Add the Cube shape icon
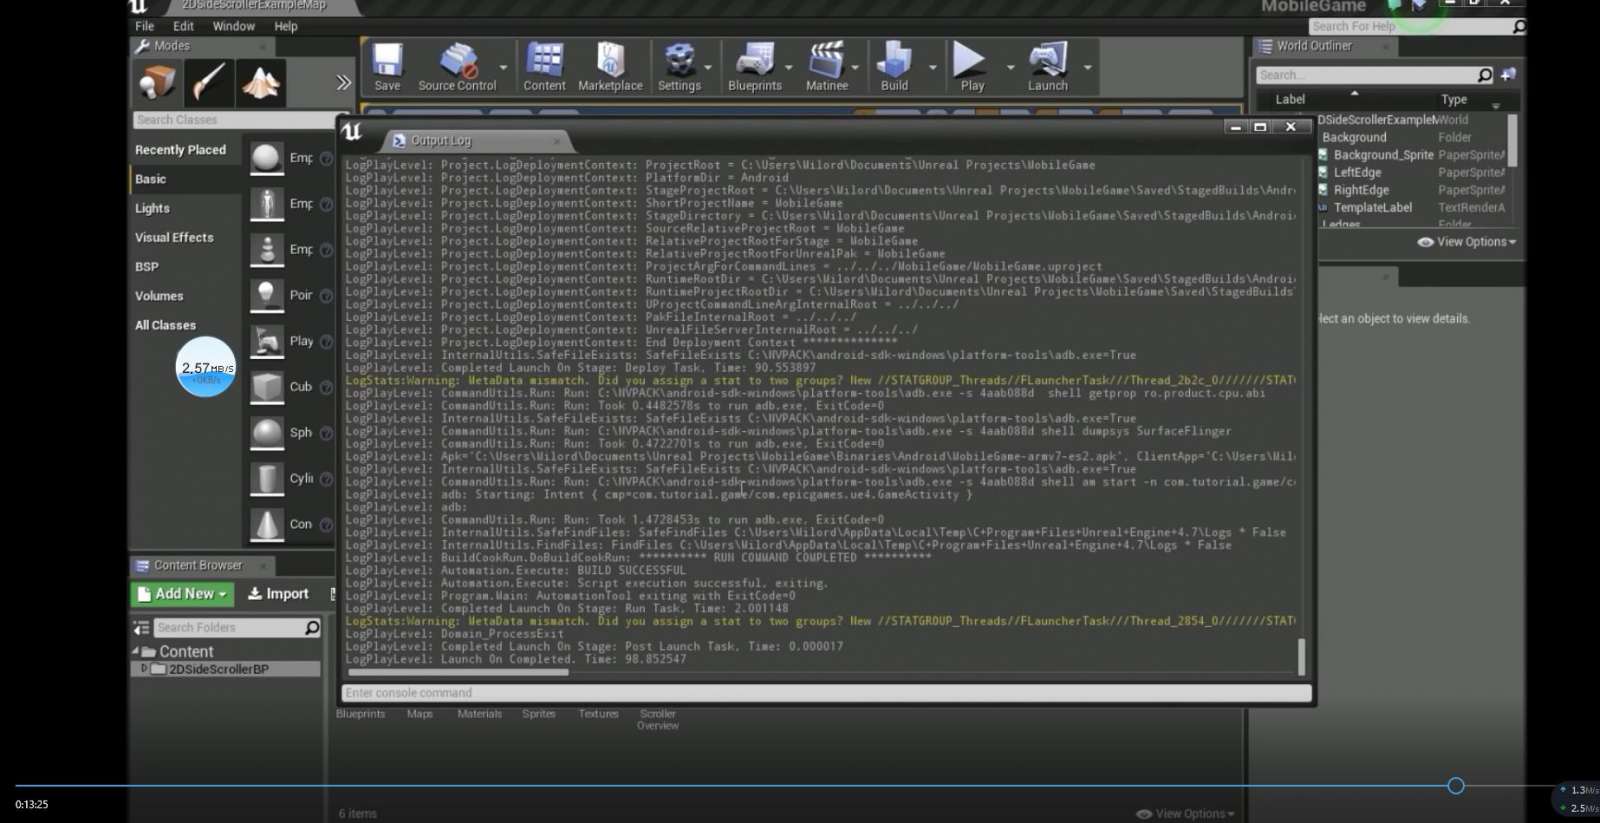The height and width of the screenshot is (823, 1600). [267, 387]
